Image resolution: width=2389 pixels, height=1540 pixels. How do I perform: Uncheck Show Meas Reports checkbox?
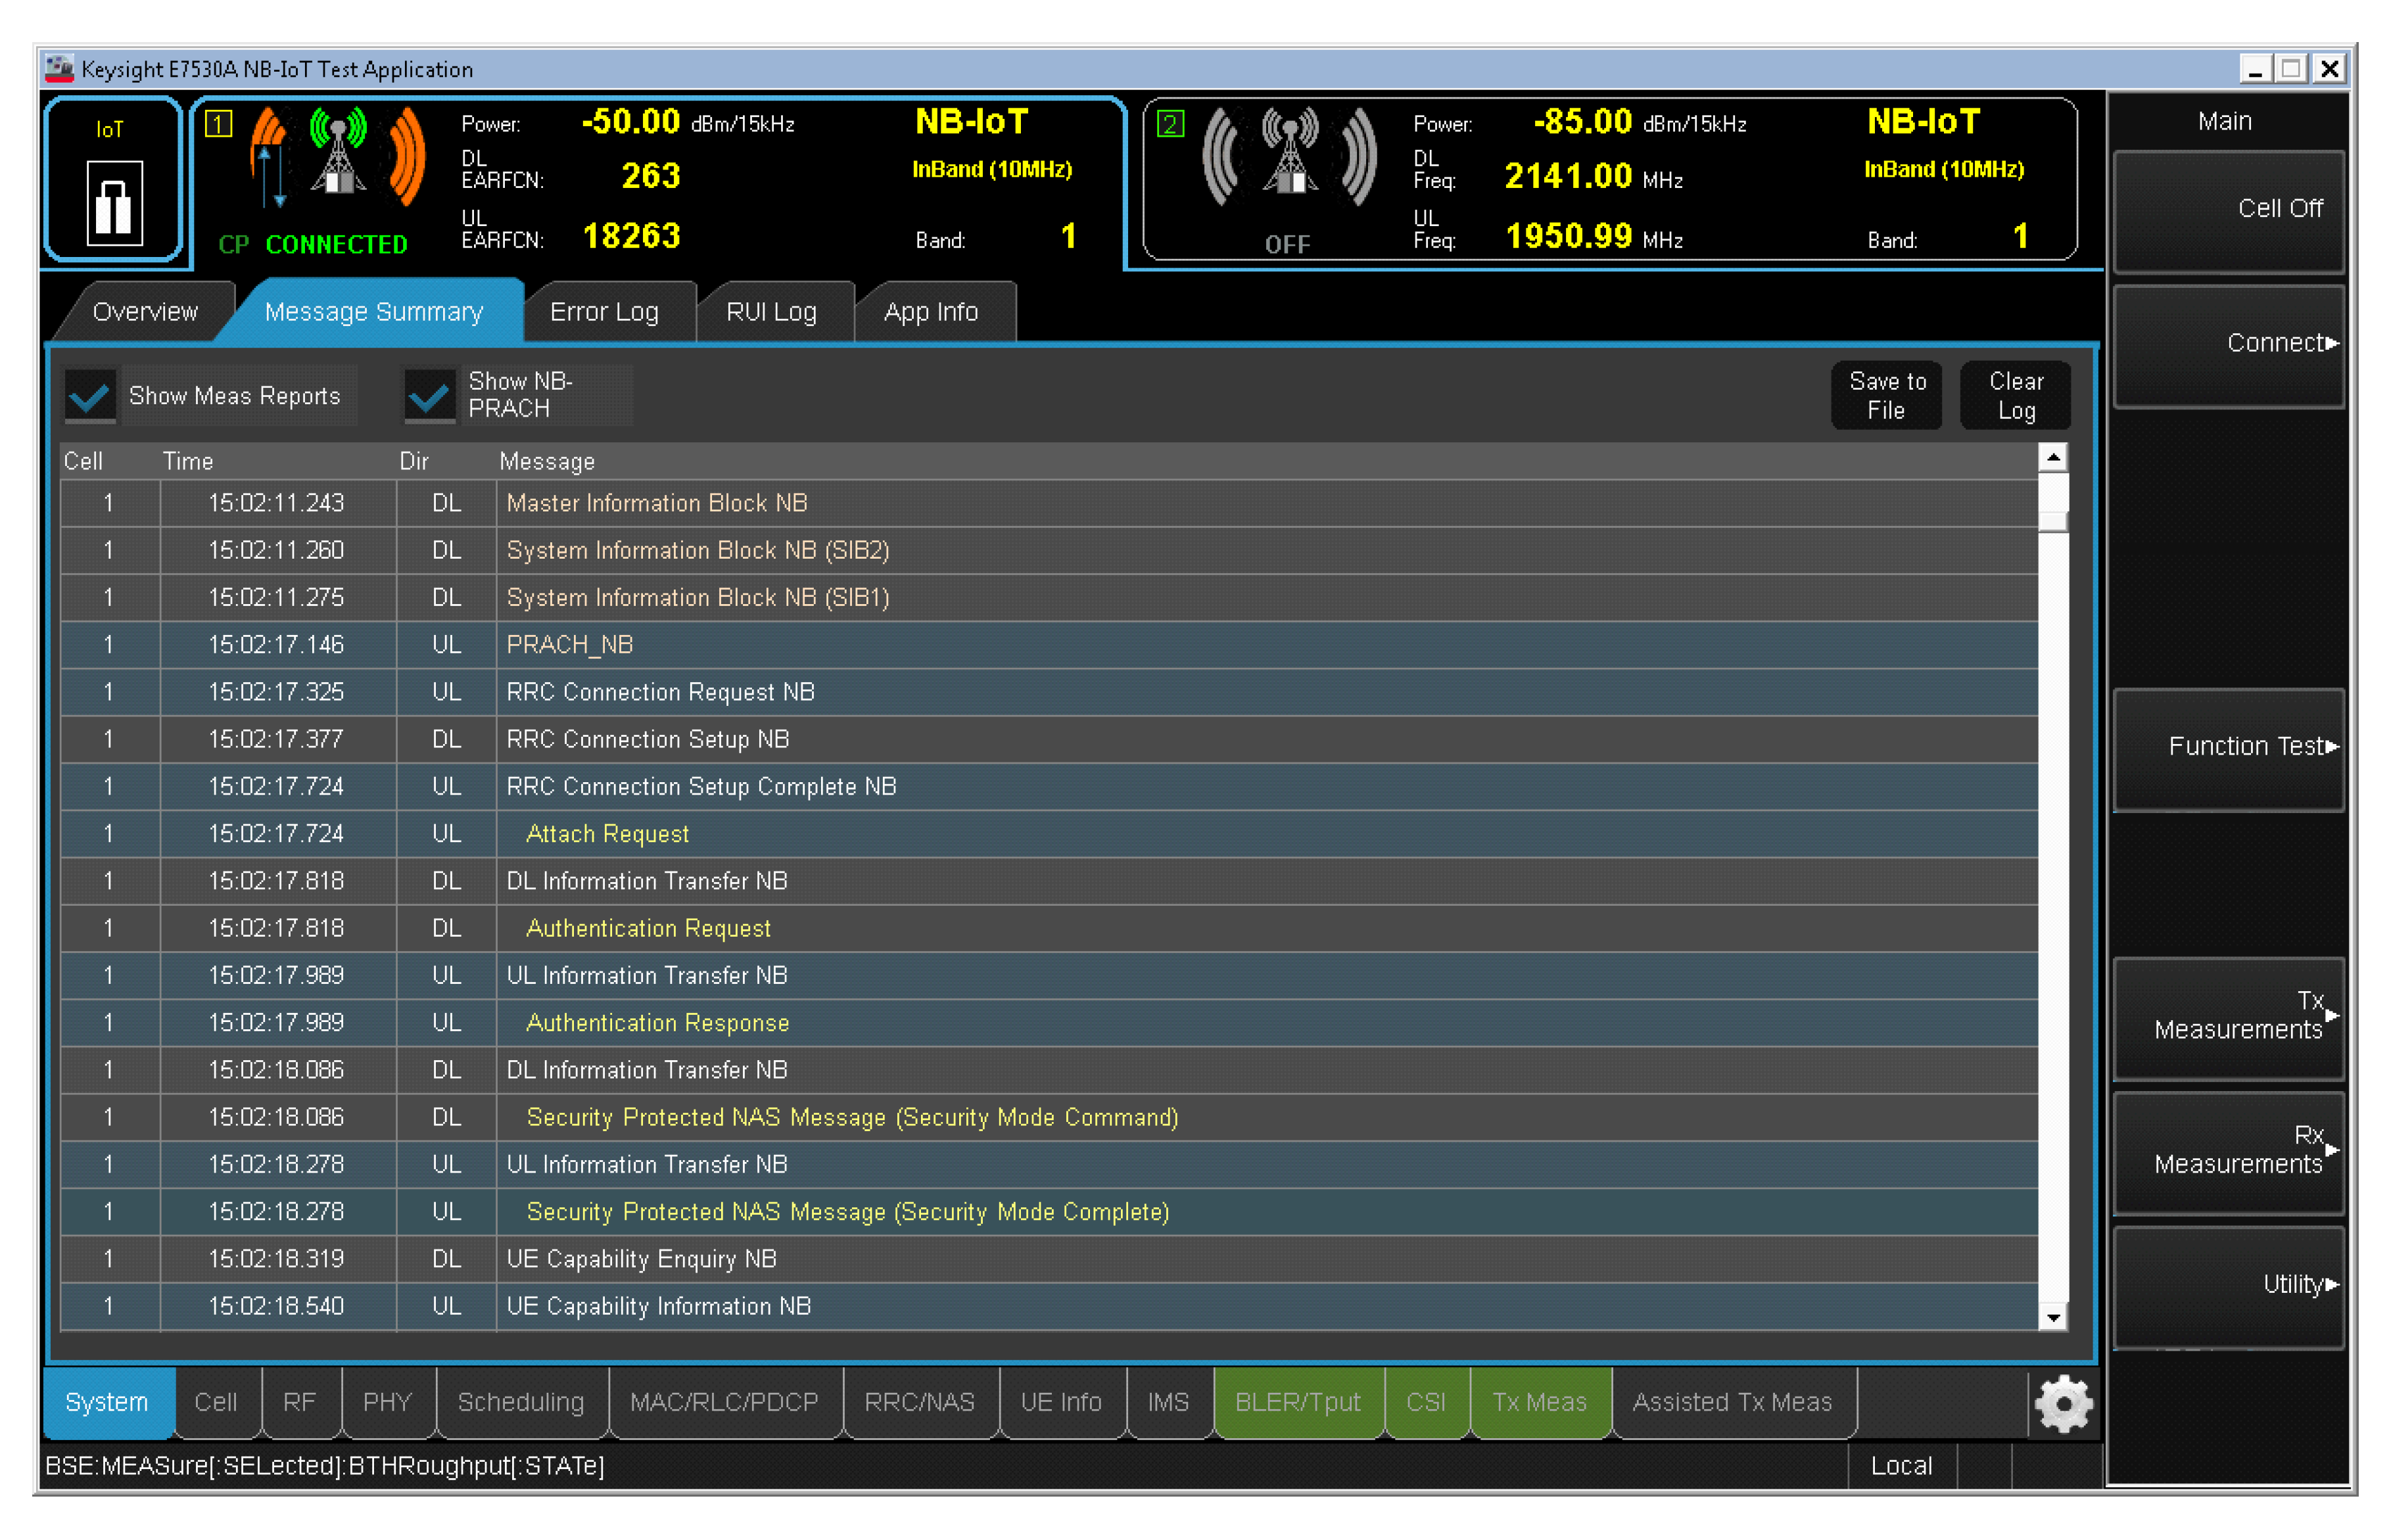point(90,396)
